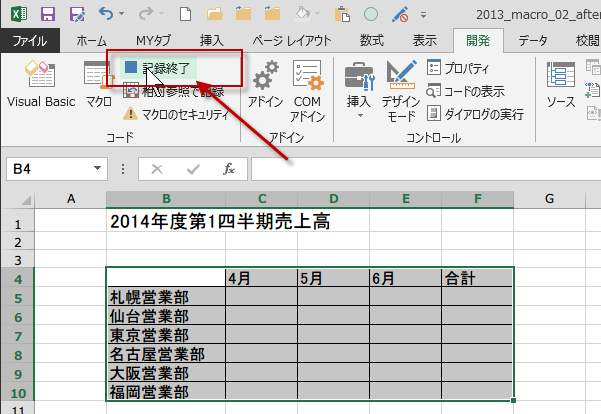Image resolution: width=601 pixels, height=414 pixels.
Task: Click the Name Box showing B4
Action: (x=49, y=169)
